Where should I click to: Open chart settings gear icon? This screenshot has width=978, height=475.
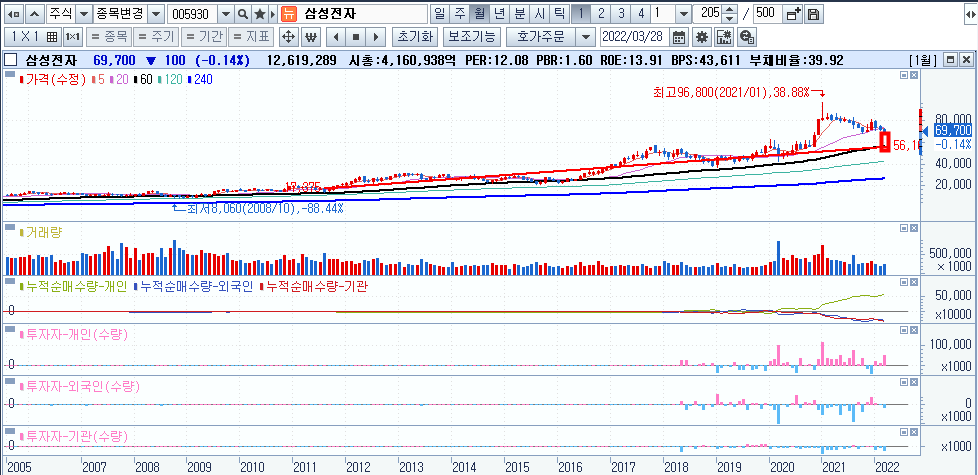point(702,37)
